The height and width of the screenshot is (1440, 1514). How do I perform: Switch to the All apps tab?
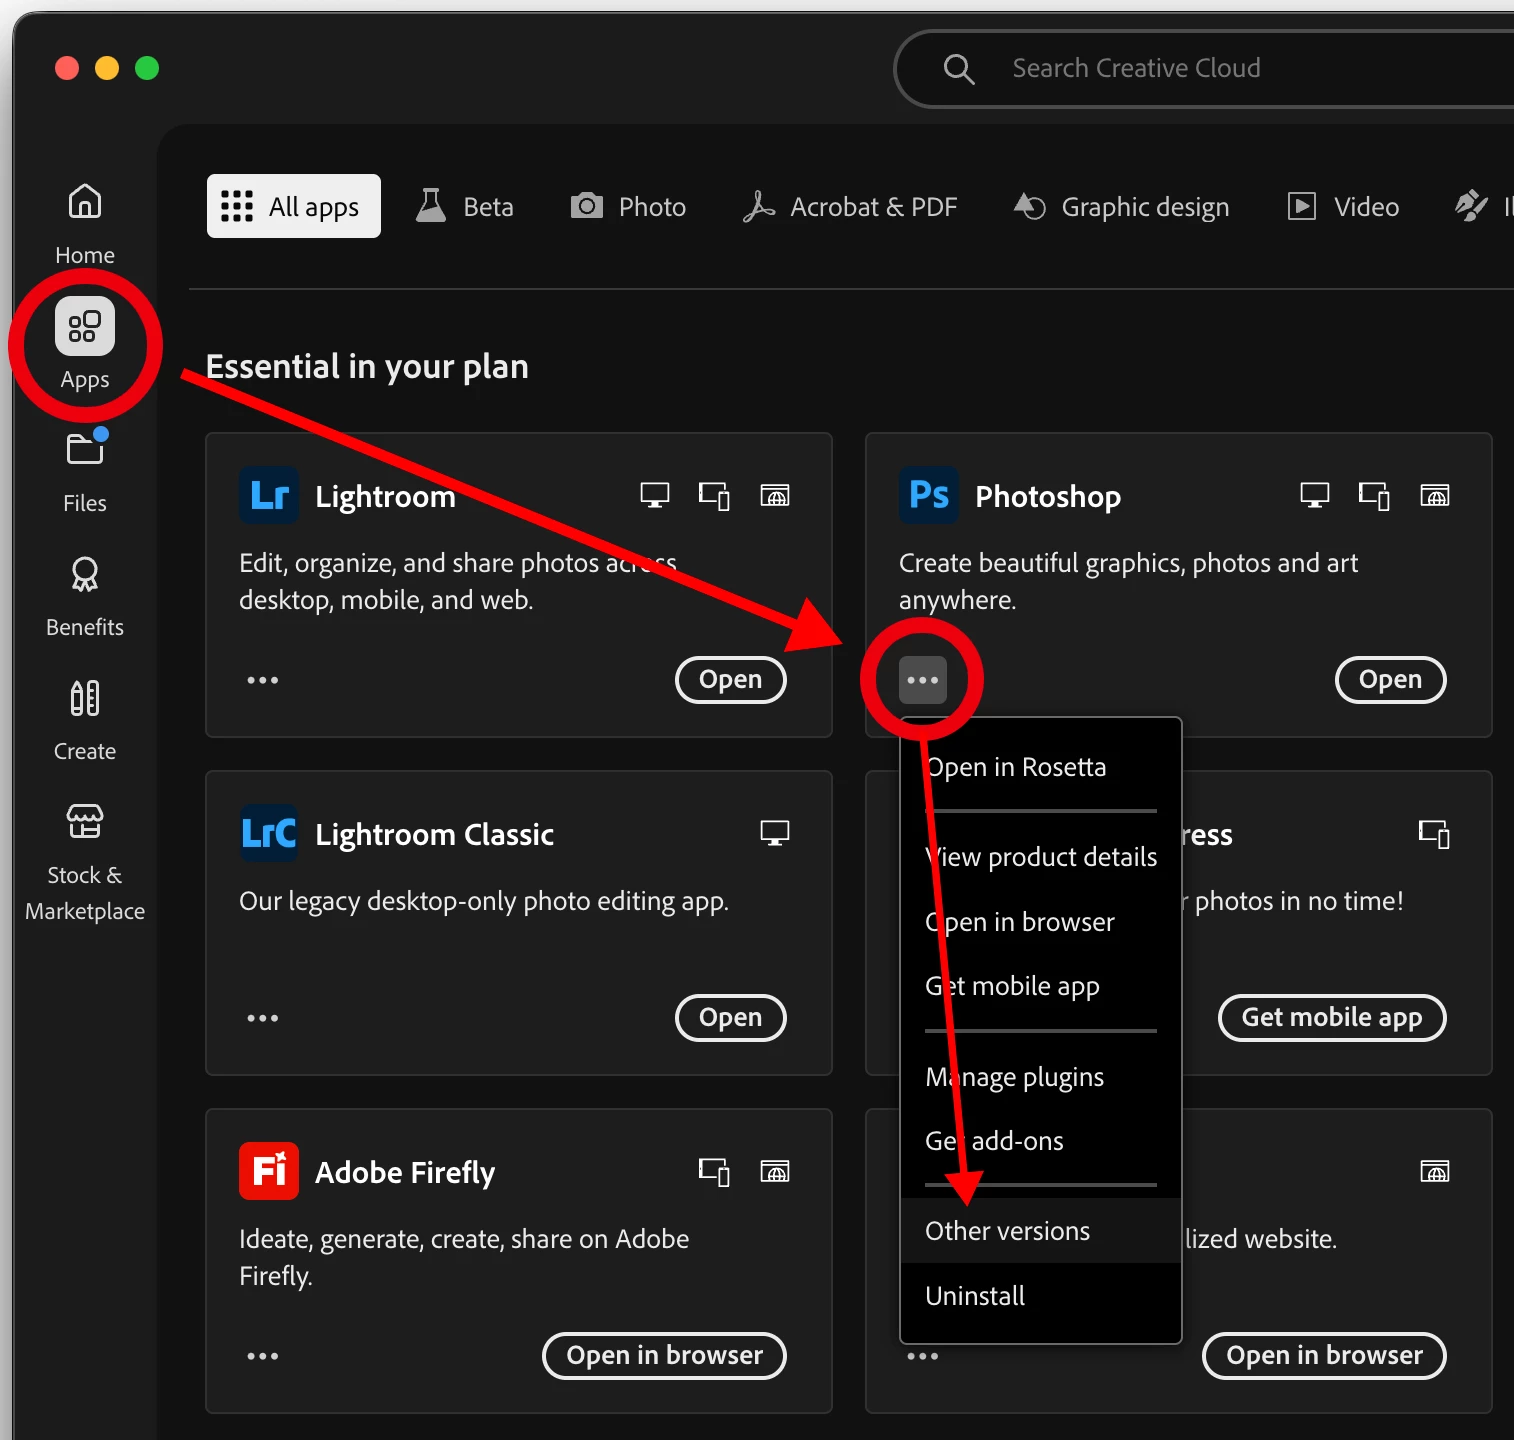294,206
